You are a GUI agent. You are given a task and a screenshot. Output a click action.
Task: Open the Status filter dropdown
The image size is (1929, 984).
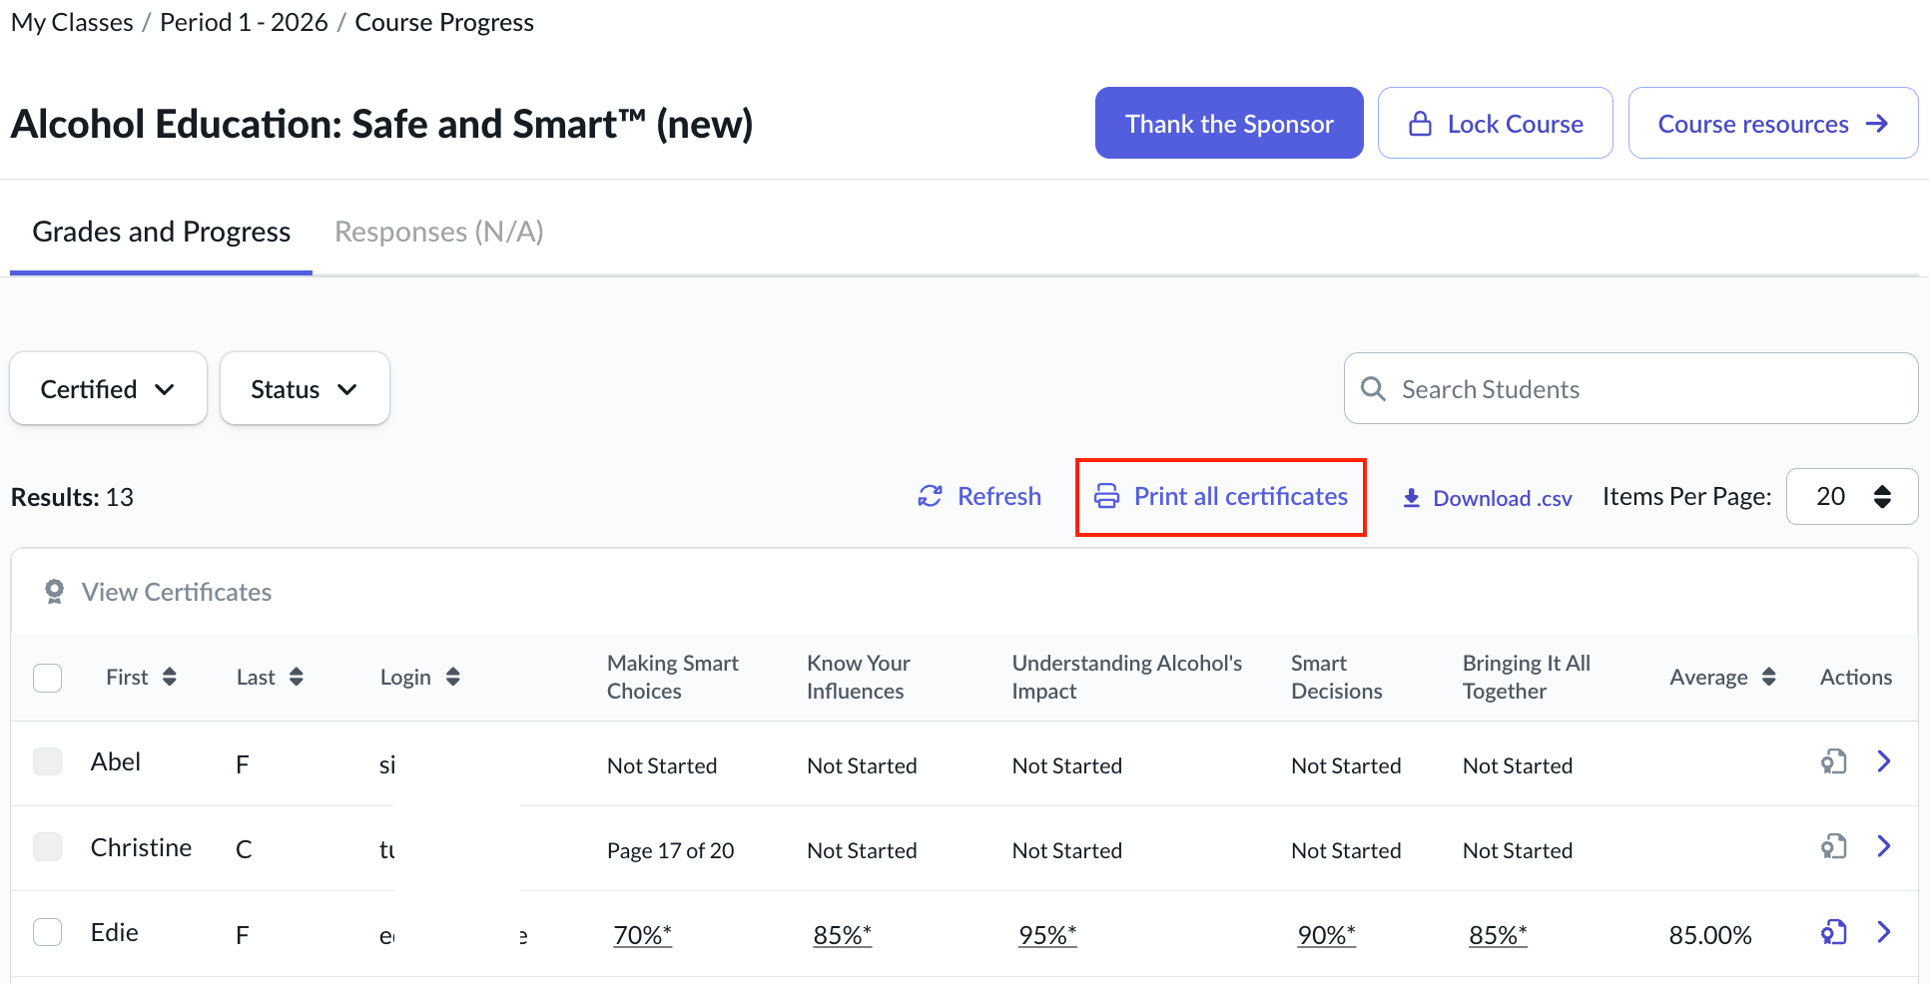[x=304, y=389]
